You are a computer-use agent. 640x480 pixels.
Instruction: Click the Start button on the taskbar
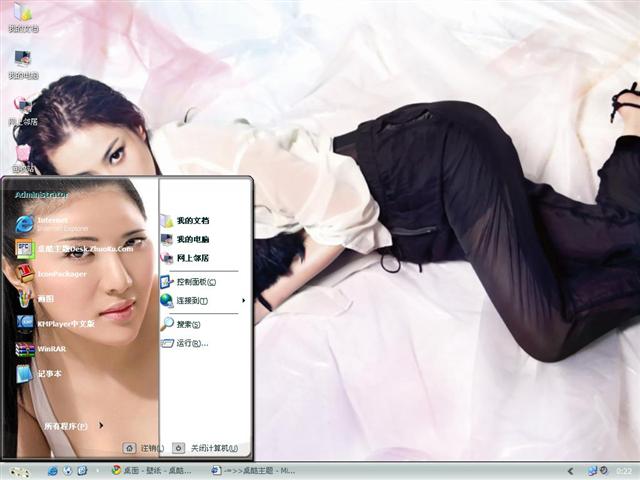[19, 472]
